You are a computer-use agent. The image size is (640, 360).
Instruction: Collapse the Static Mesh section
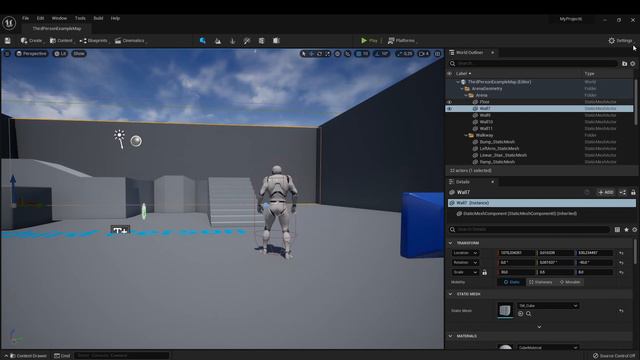[450, 294]
